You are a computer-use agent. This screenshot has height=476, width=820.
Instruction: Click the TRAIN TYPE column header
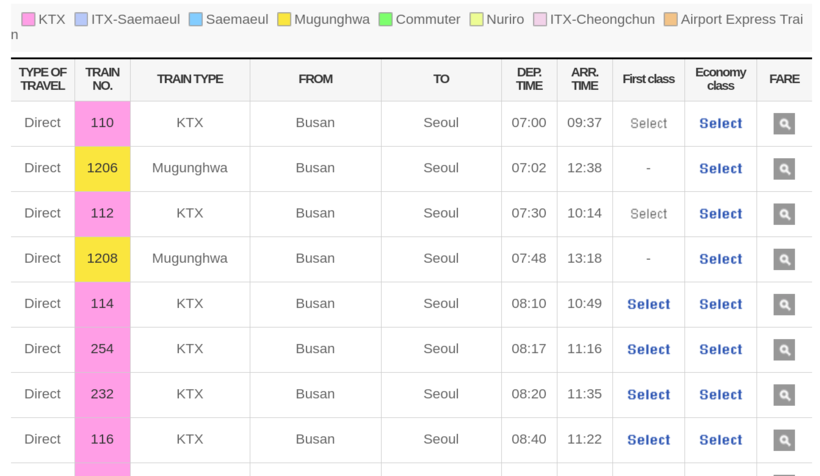pyautogui.click(x=190, y=79)
